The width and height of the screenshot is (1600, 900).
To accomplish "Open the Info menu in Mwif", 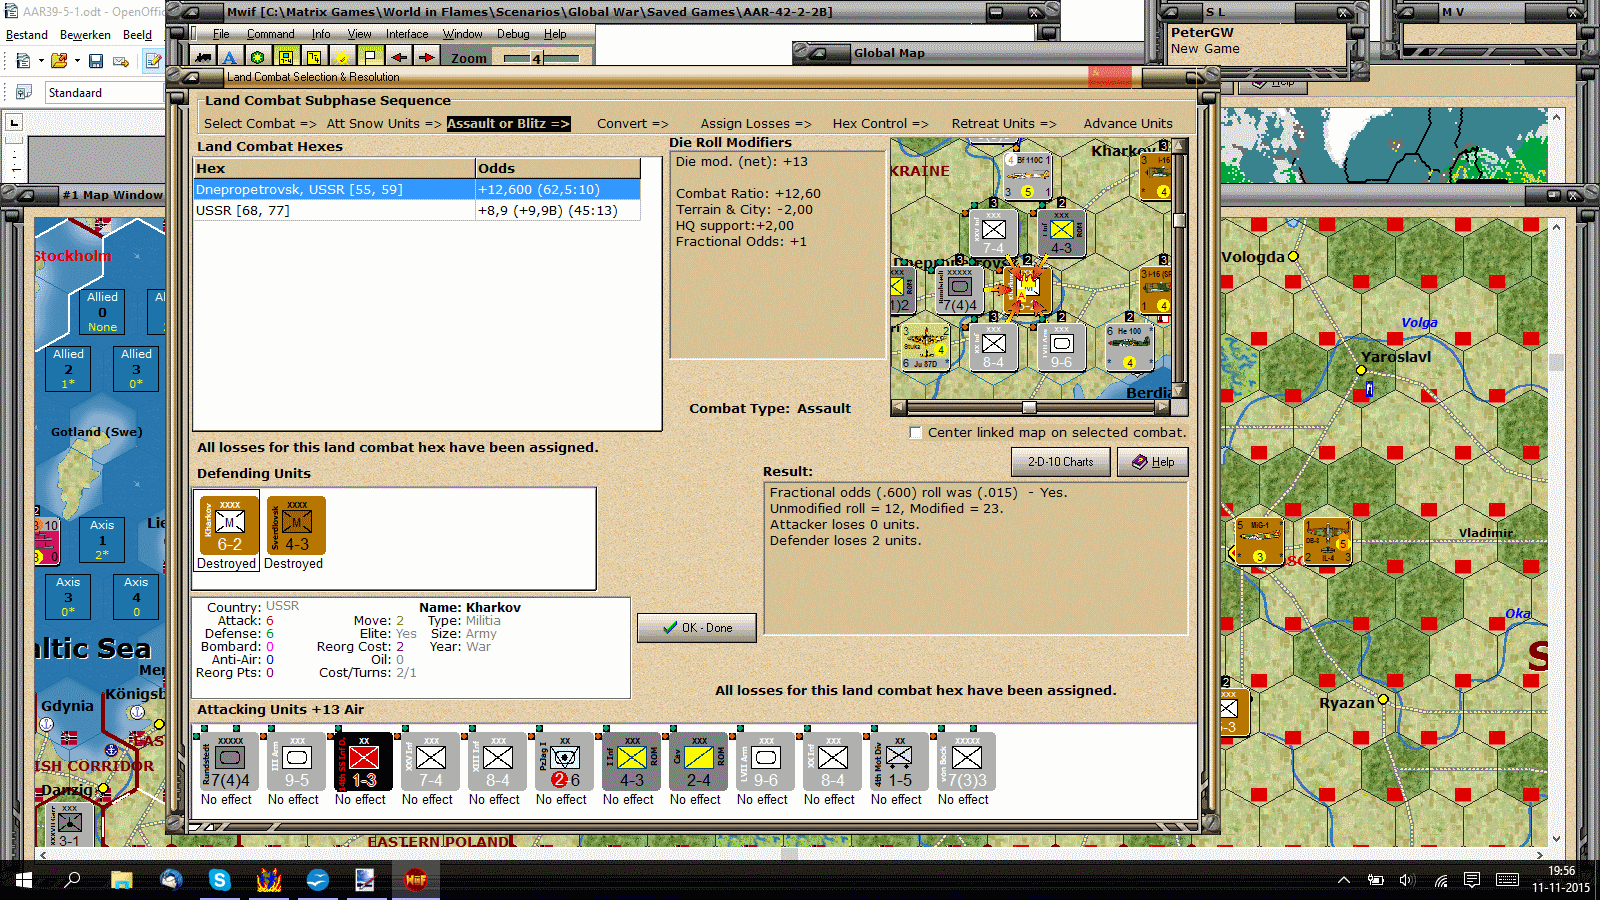I will click(x=321, y=34).
